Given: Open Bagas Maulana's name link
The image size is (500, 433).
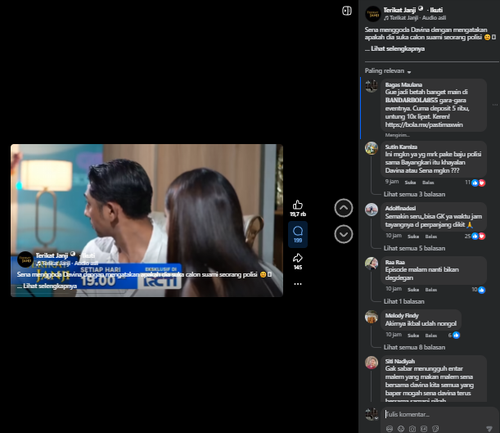Looking at the screenshot, I should (403, 85).
